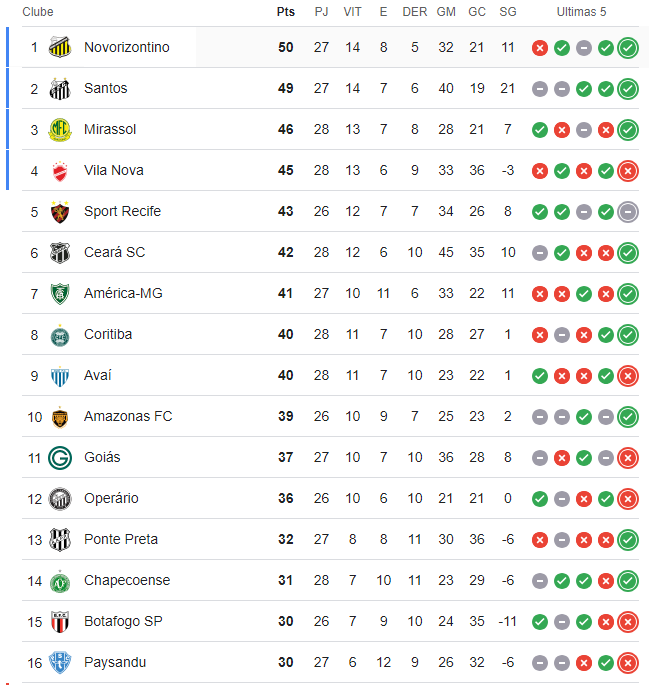Open the América-MG team link
The width and height of the screenshot is (649, 685).
click(x=123, y=293)
